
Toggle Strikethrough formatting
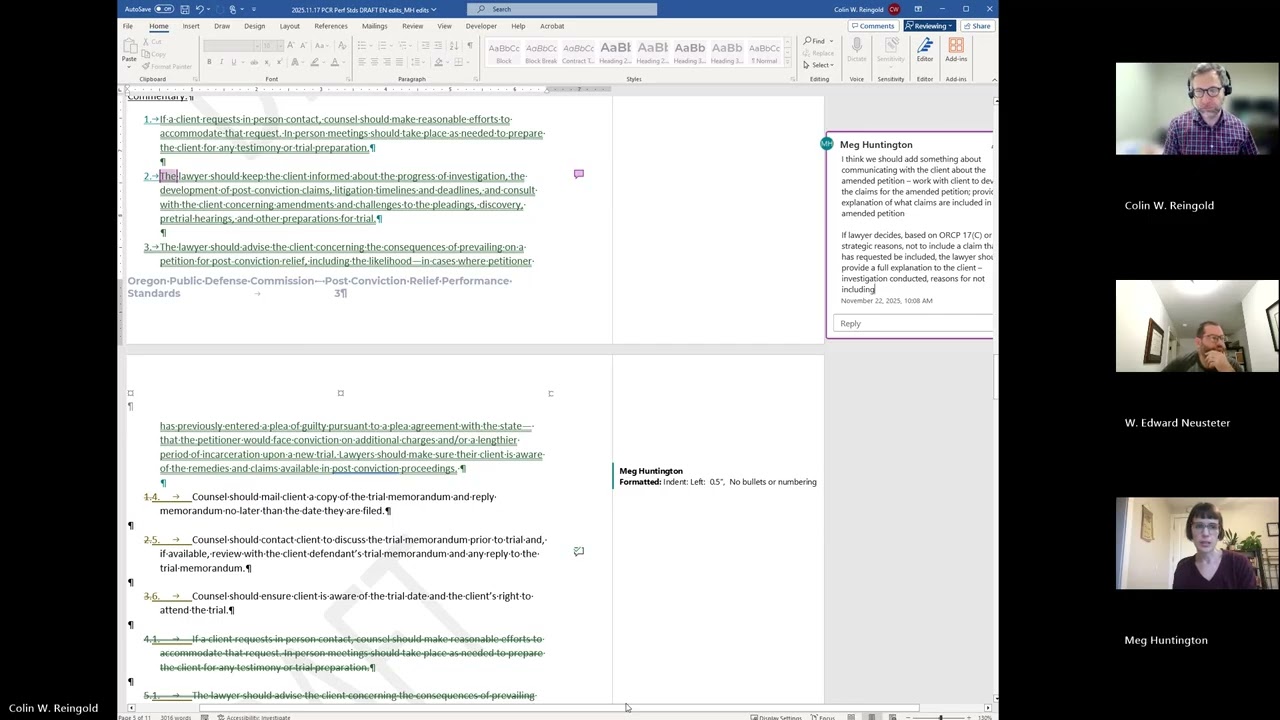(254, 62)
